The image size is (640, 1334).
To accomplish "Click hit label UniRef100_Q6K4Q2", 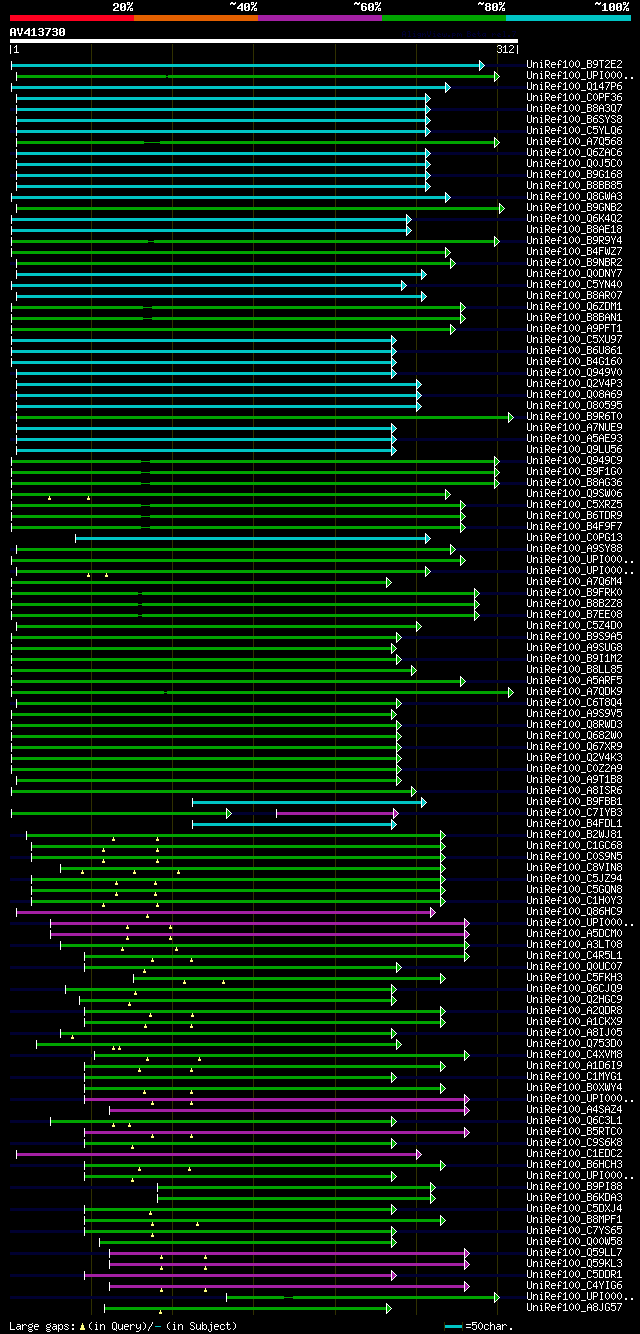I will point(575,219).
